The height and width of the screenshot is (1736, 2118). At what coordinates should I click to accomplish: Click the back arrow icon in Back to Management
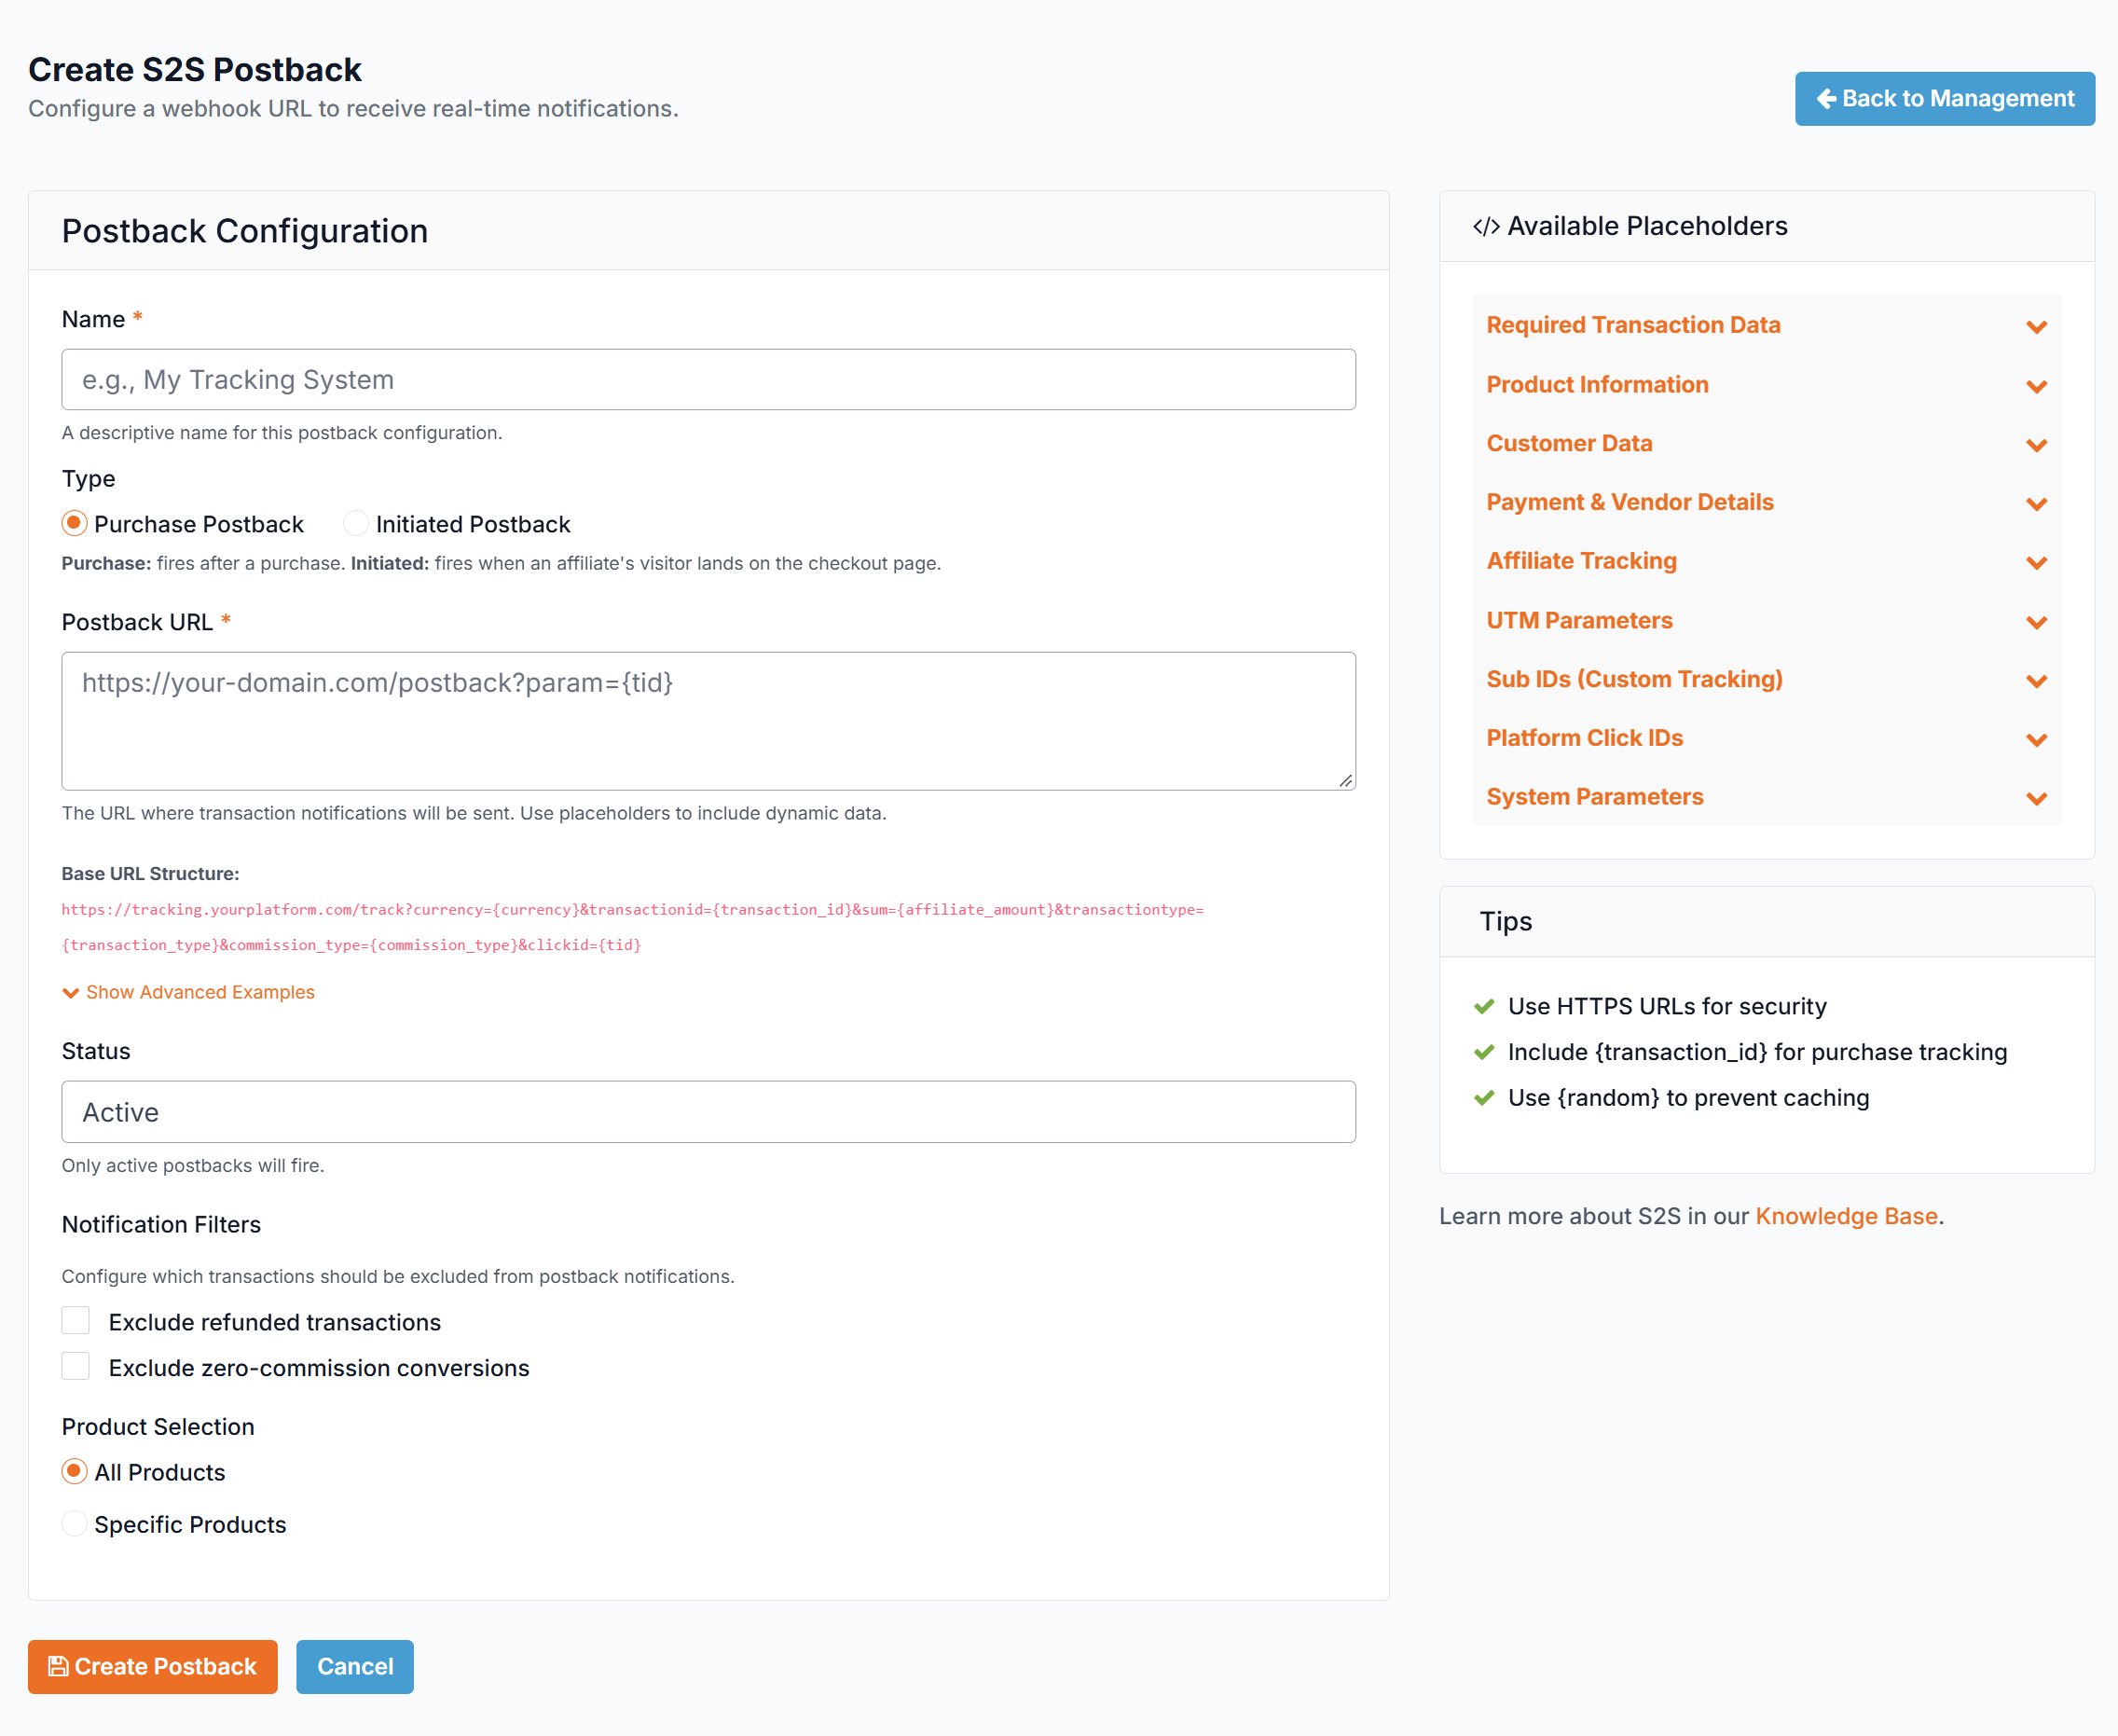(1826, 99)
